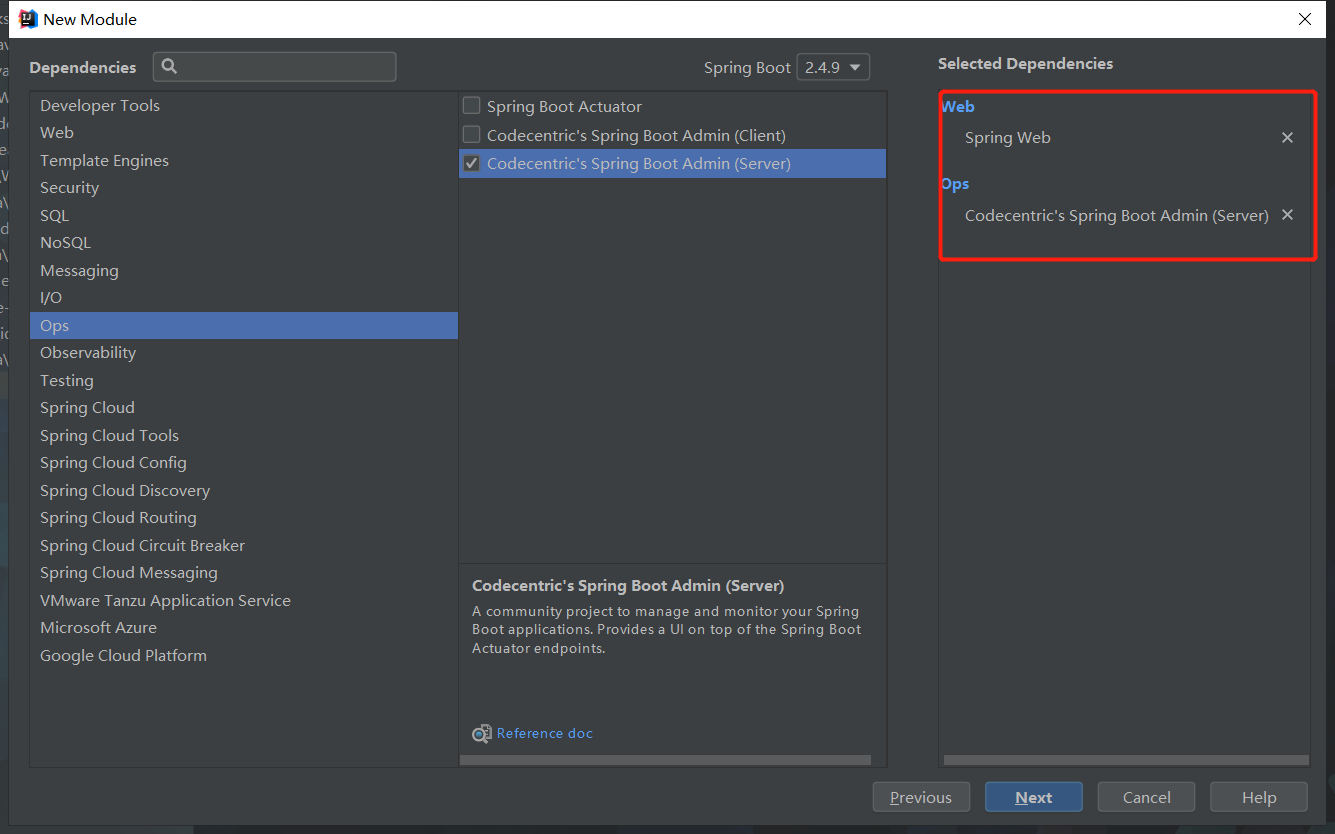This screenshot has height=834, width=1335.
Task: Go back with the Previous button
Action: (x=921, y=797)
